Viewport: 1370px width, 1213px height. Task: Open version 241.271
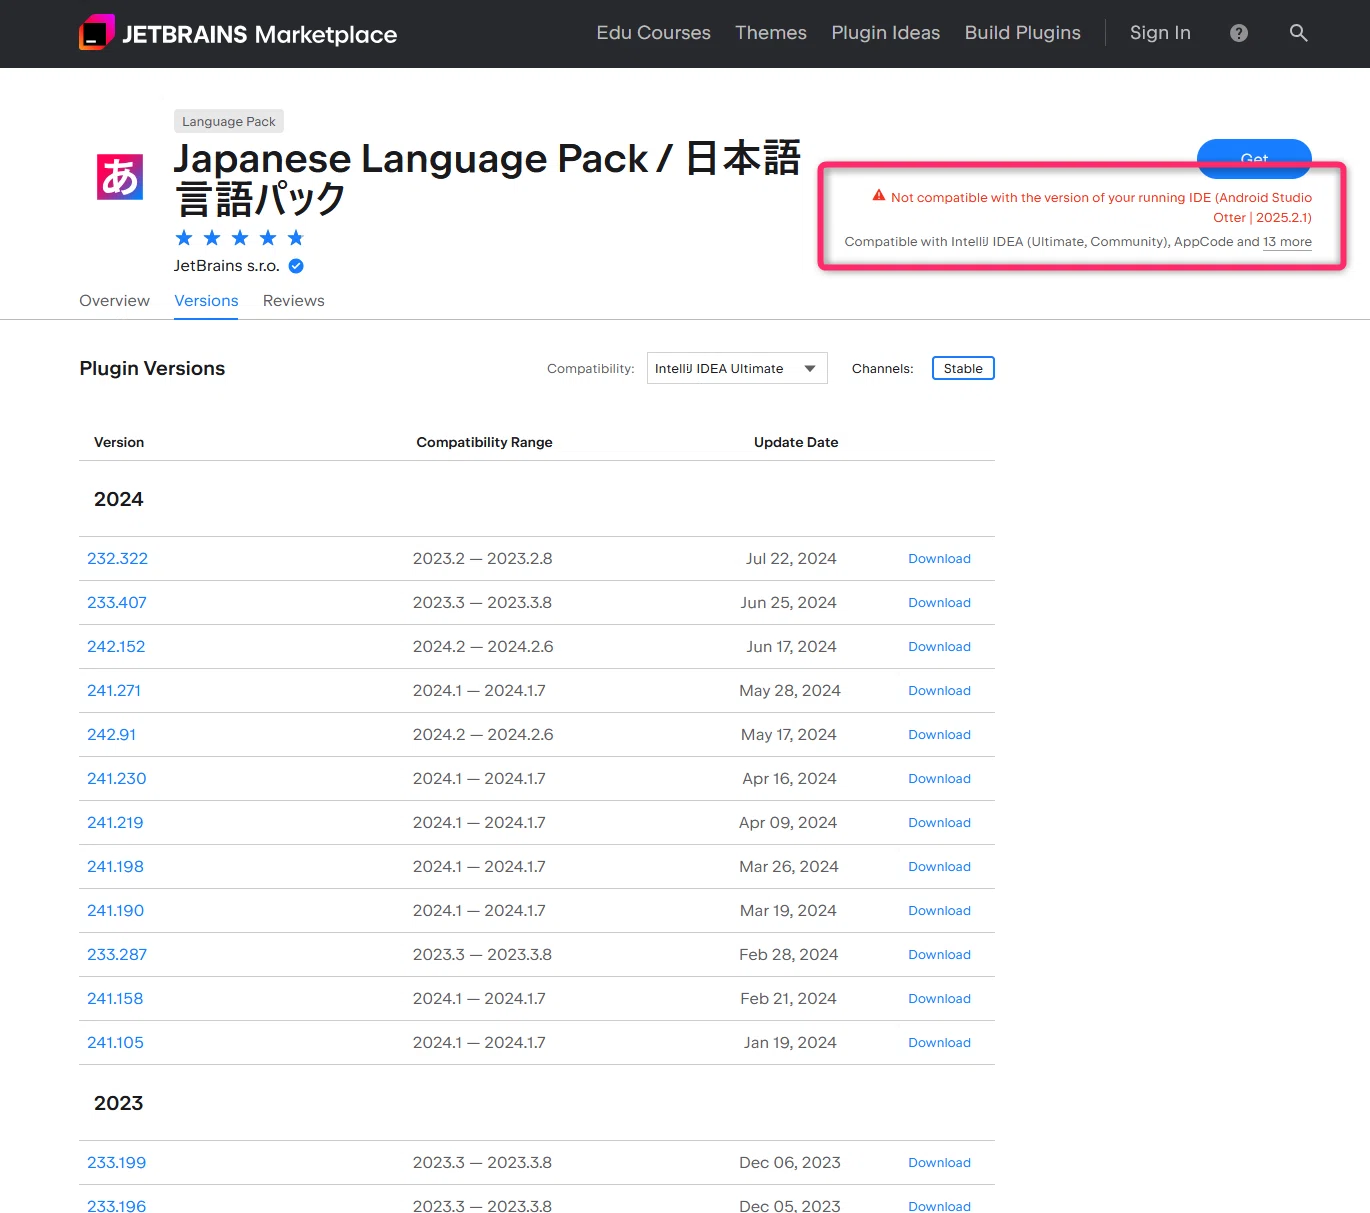(x=114, y=691)
